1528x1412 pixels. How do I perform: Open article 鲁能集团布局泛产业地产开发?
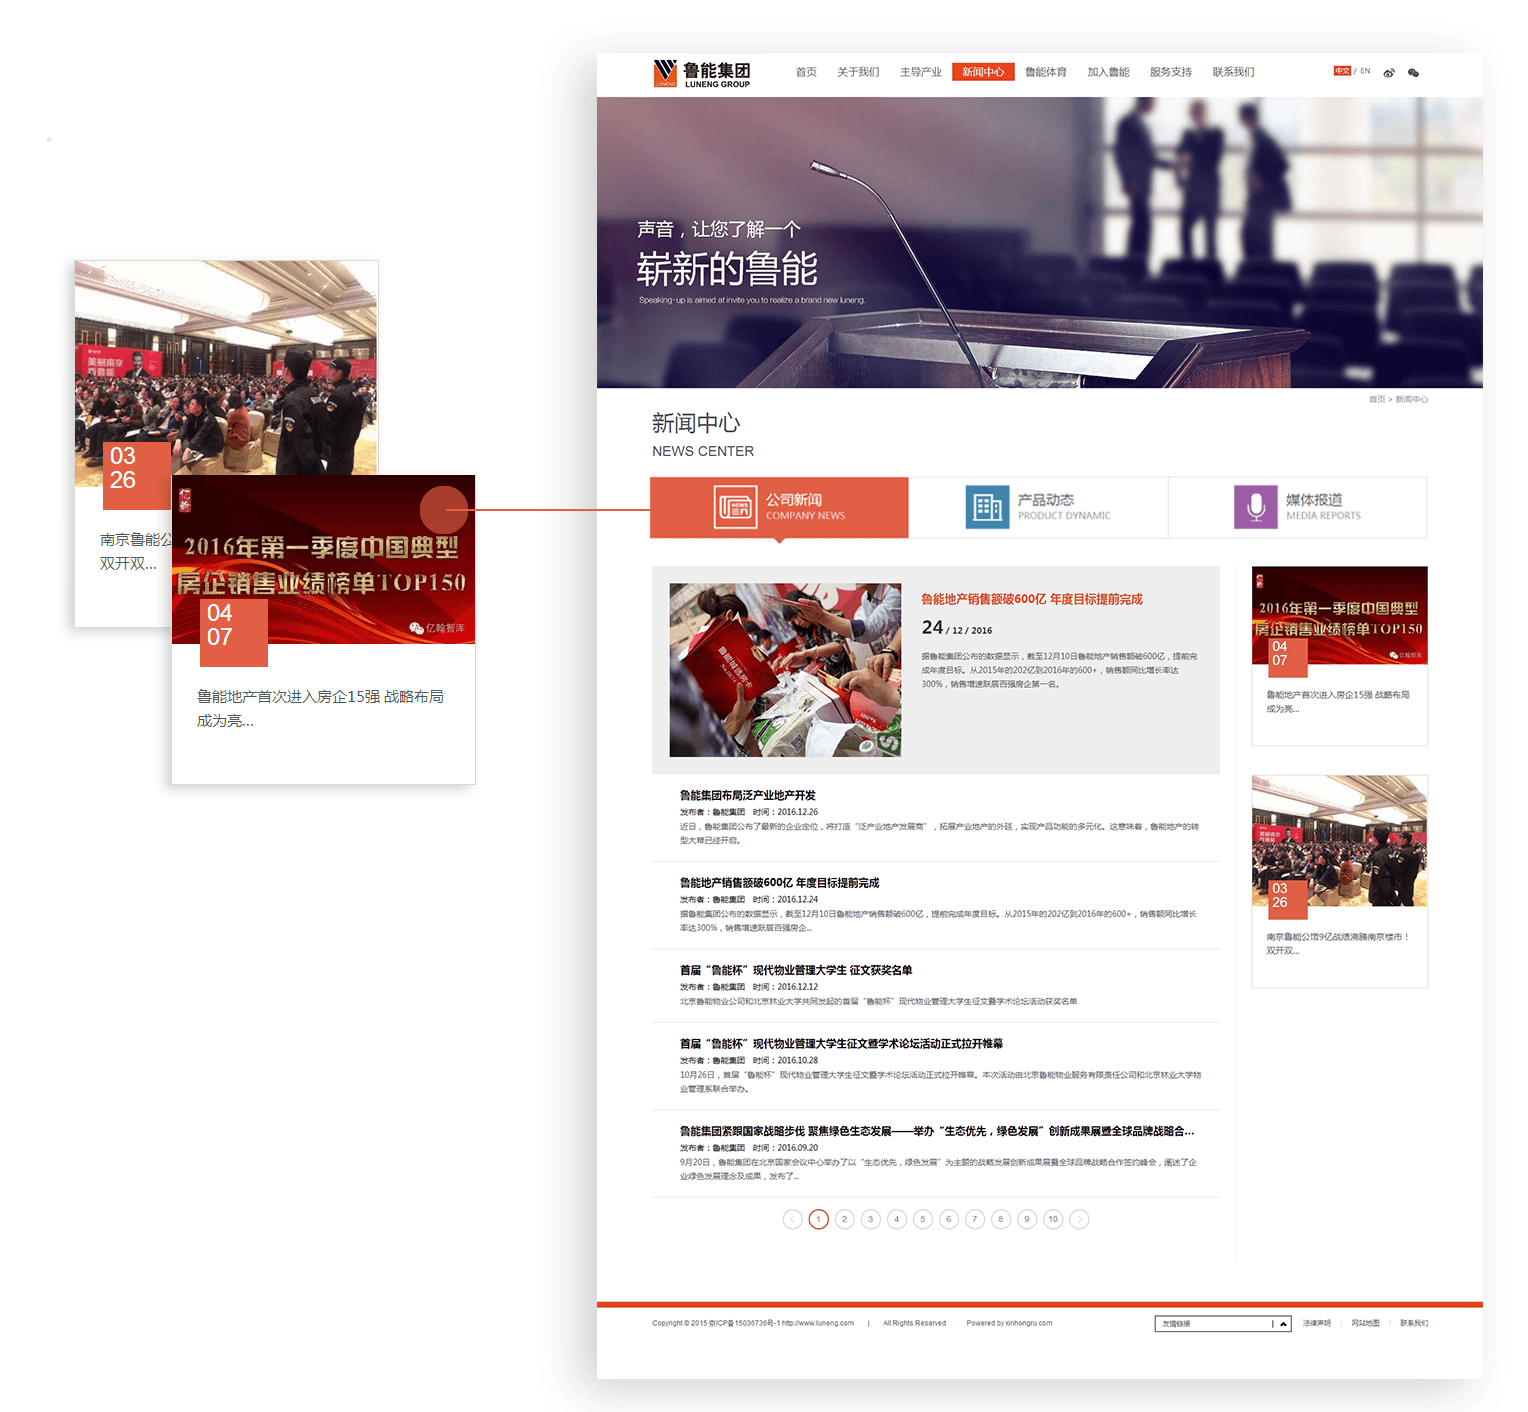pos(747,795)
